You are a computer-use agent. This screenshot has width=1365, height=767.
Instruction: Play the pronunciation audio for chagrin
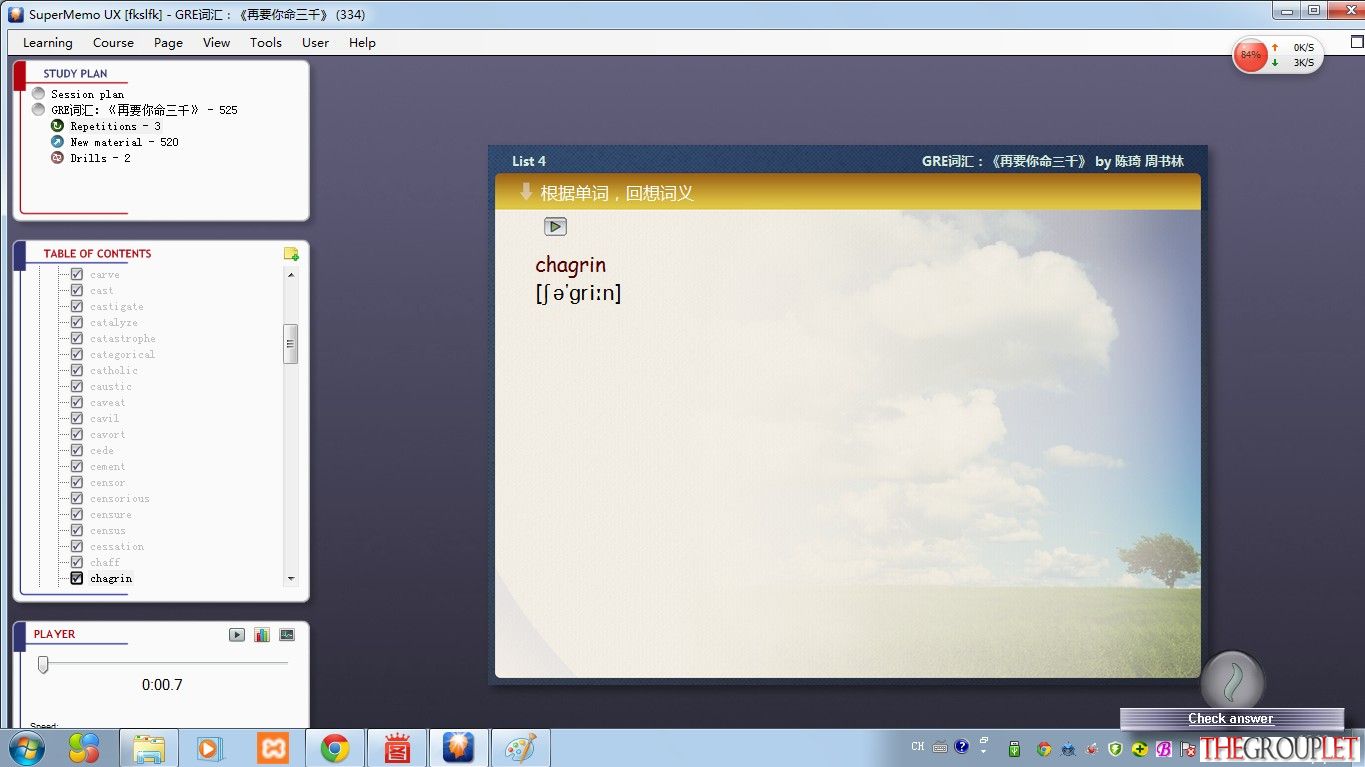tap(555, 227)
